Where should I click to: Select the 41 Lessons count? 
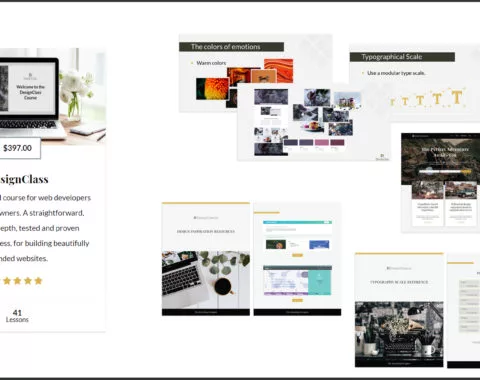click(17, 316)
